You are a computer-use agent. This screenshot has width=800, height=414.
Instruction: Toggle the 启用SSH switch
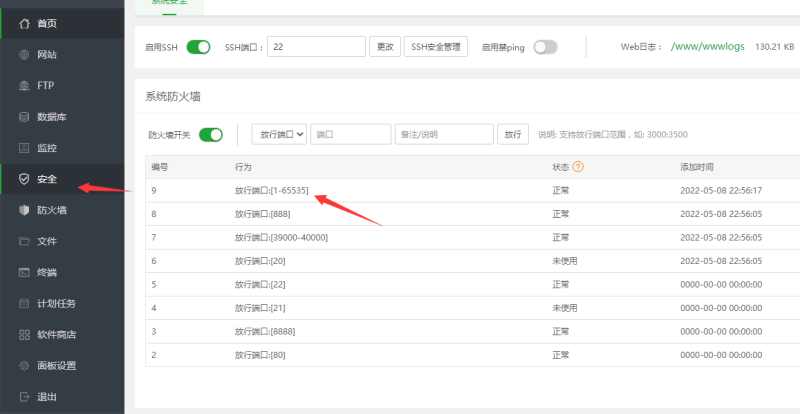tap(198, 47)
